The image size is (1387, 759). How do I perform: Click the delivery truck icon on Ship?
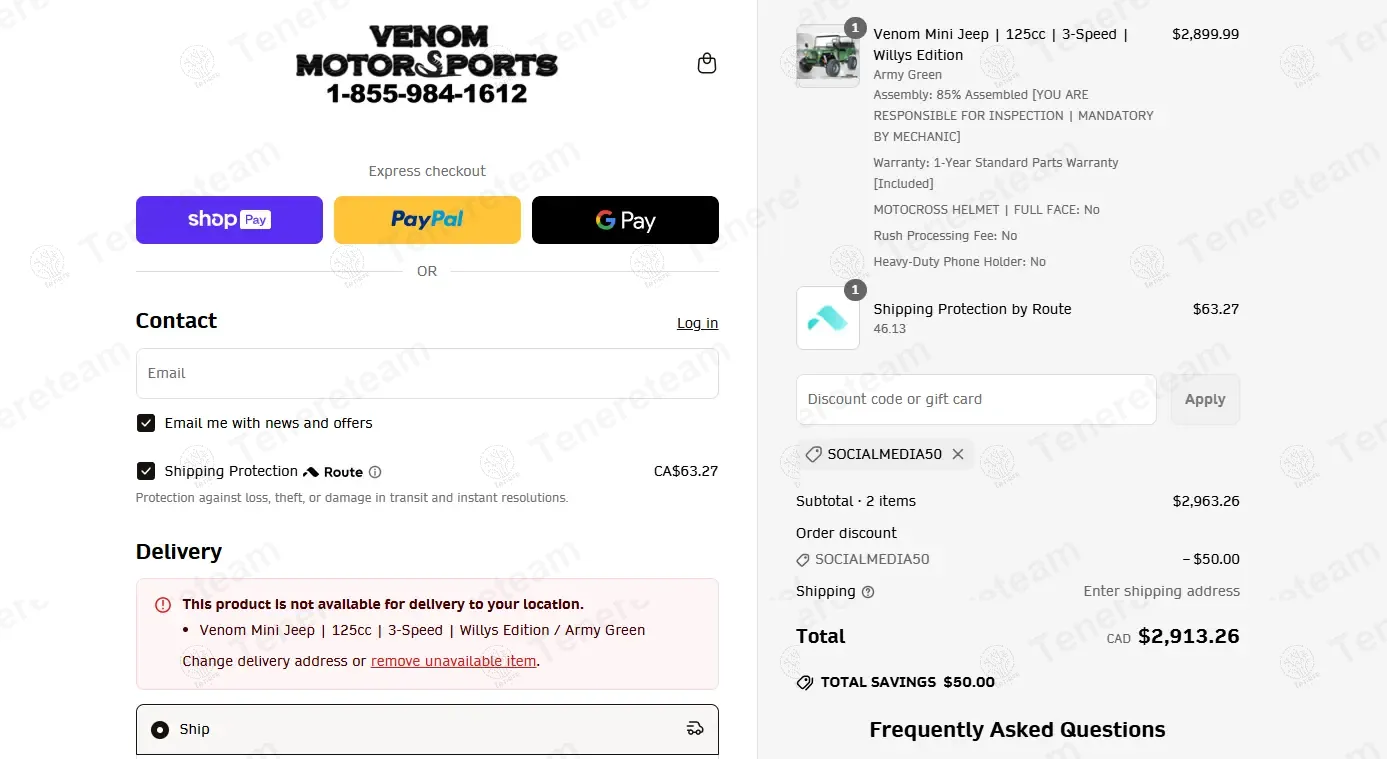point(695,729)
